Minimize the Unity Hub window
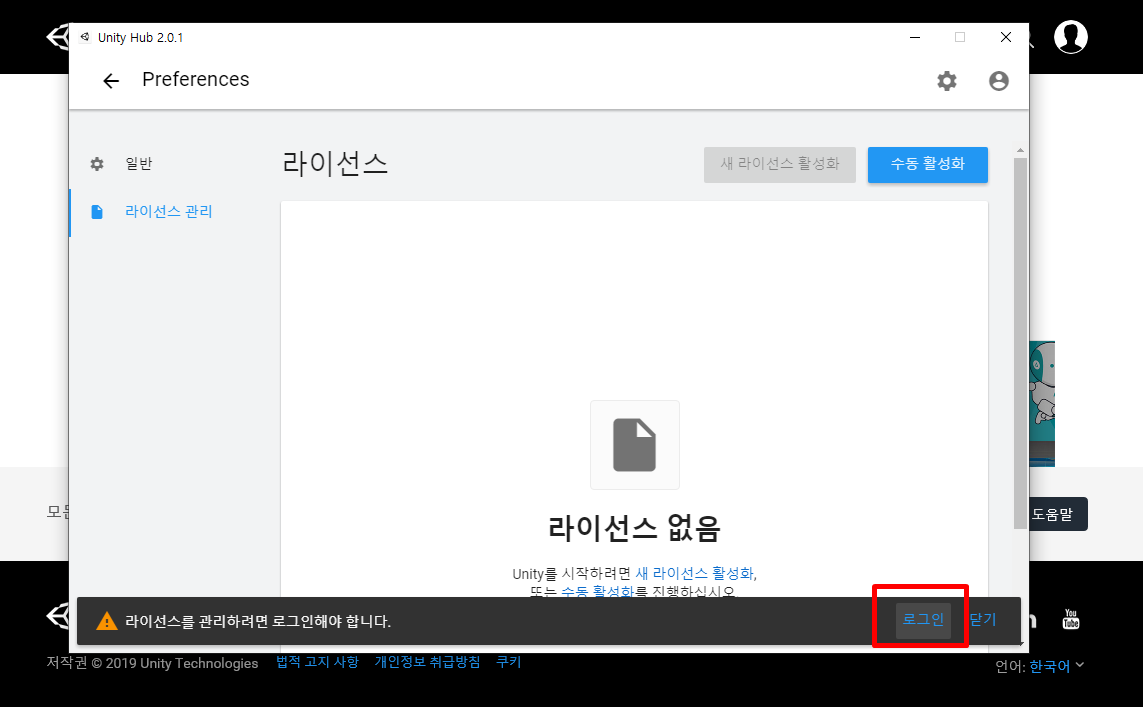Viewport: 1143px width, 707px height. (915, 37)
